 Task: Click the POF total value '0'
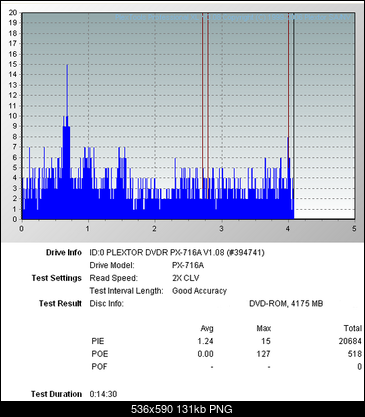[360, 367]
